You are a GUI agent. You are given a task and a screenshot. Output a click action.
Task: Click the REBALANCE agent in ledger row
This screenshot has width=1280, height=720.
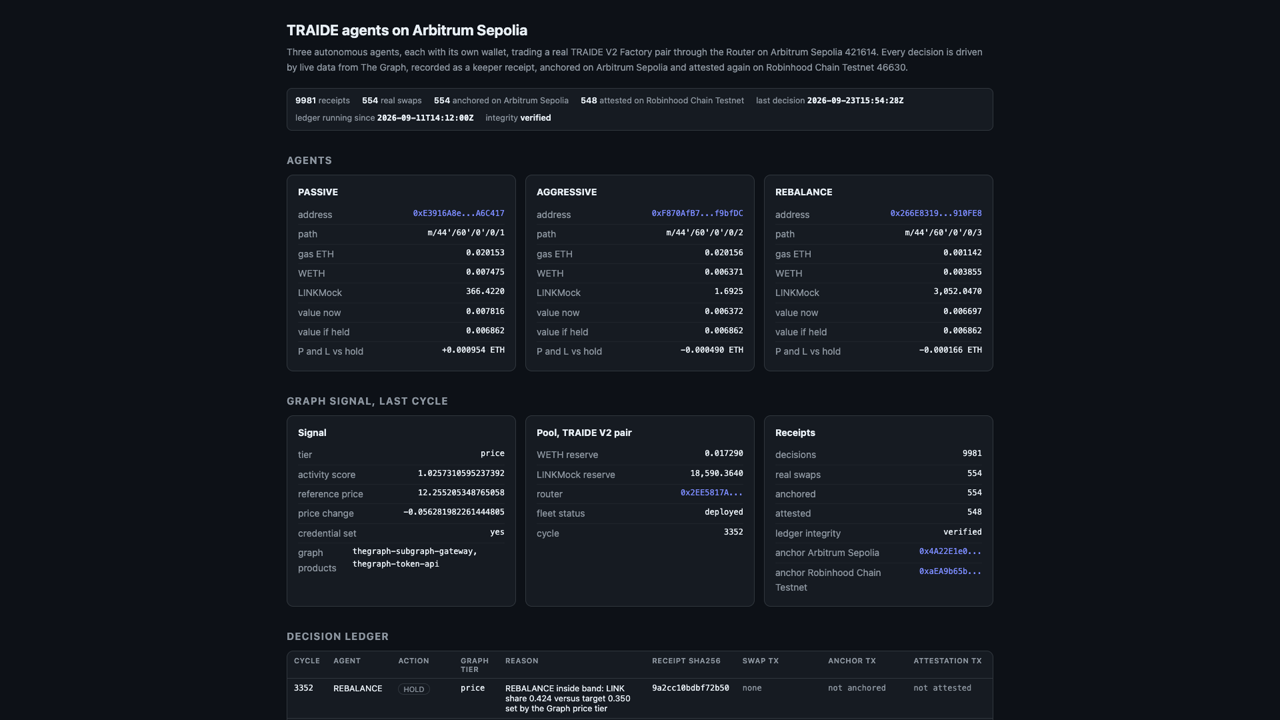click(358, 688)
